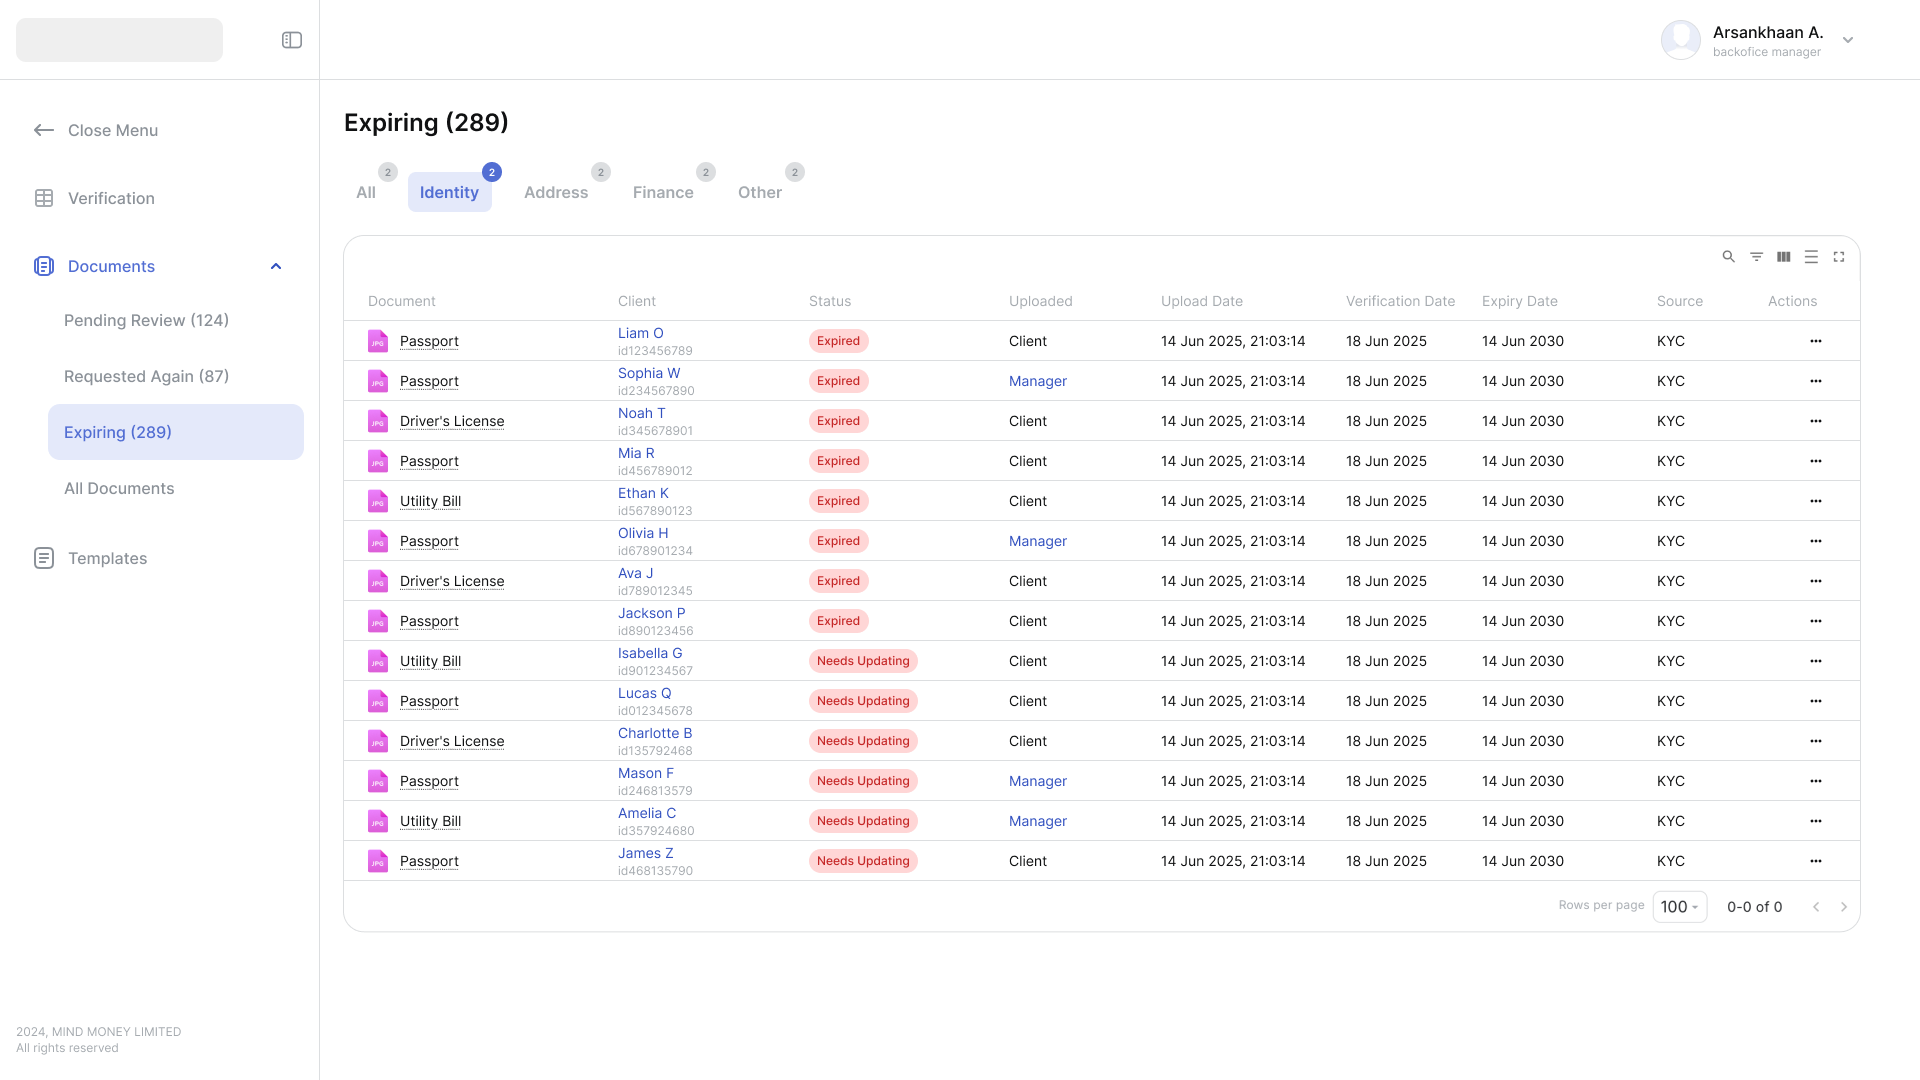Click the table search icon

(1728, 257)
